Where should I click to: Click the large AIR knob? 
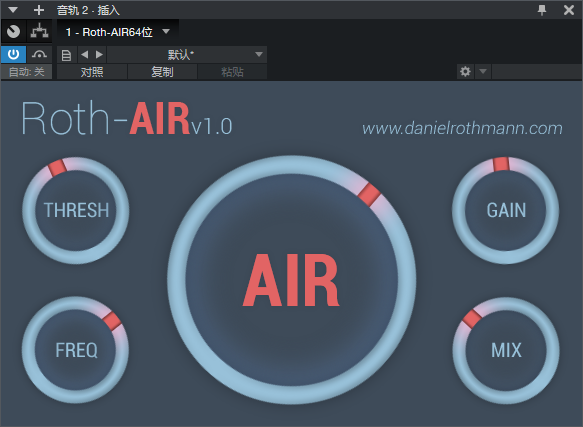coord(292,280)
